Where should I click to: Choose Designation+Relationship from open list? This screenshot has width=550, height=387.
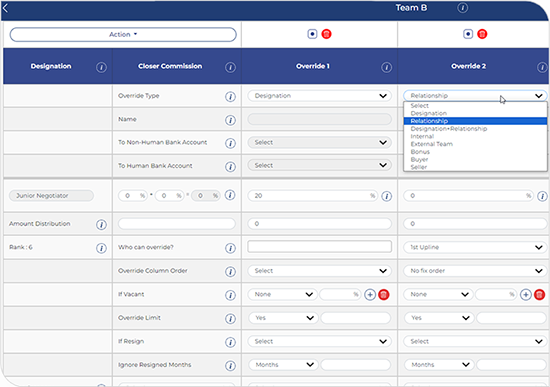point(449,129)
